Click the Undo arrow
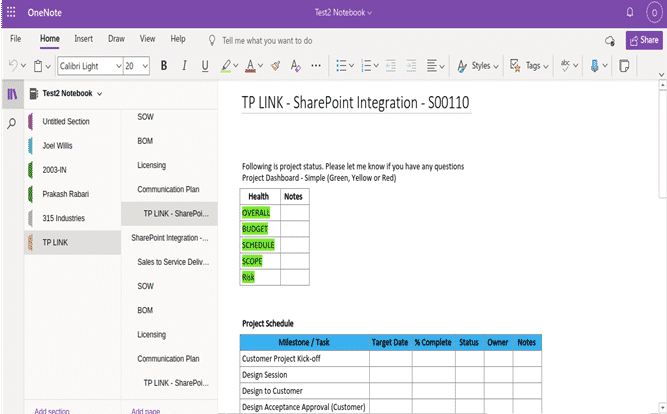This screenshot has height=414, width=667. (x=13, y=66)
